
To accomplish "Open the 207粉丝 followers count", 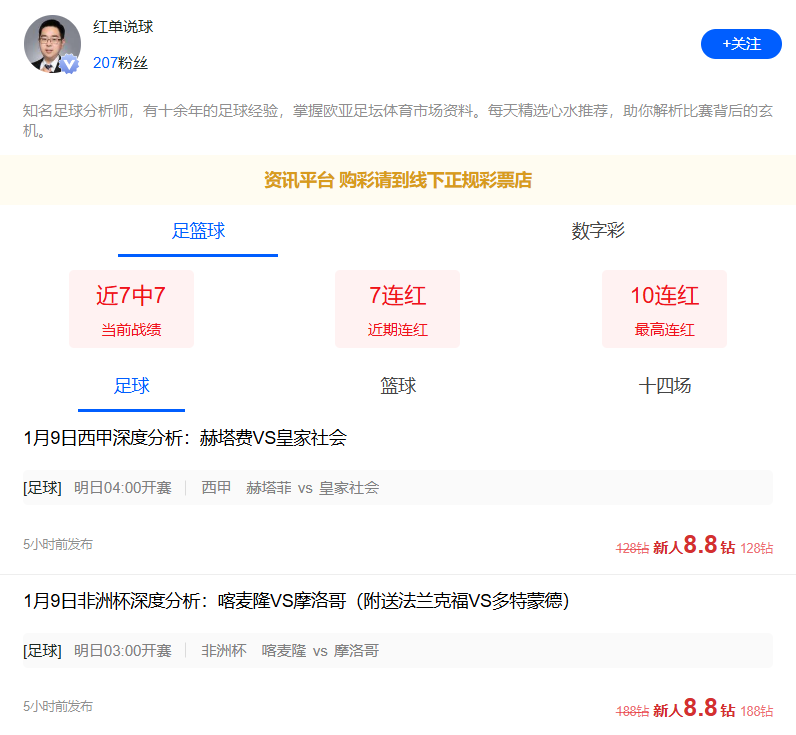I will coord(120,62).
